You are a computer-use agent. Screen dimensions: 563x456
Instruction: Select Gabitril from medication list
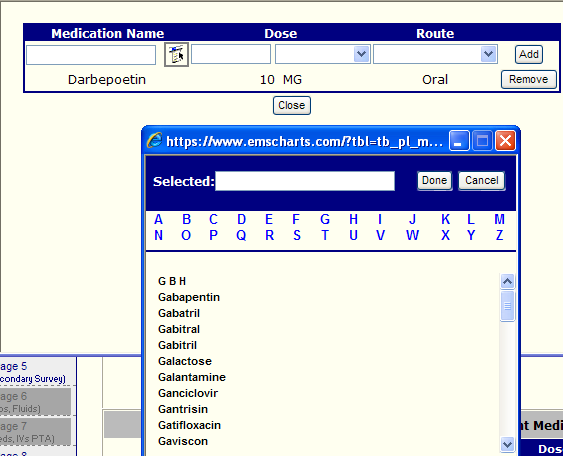(x=177, y=345)
